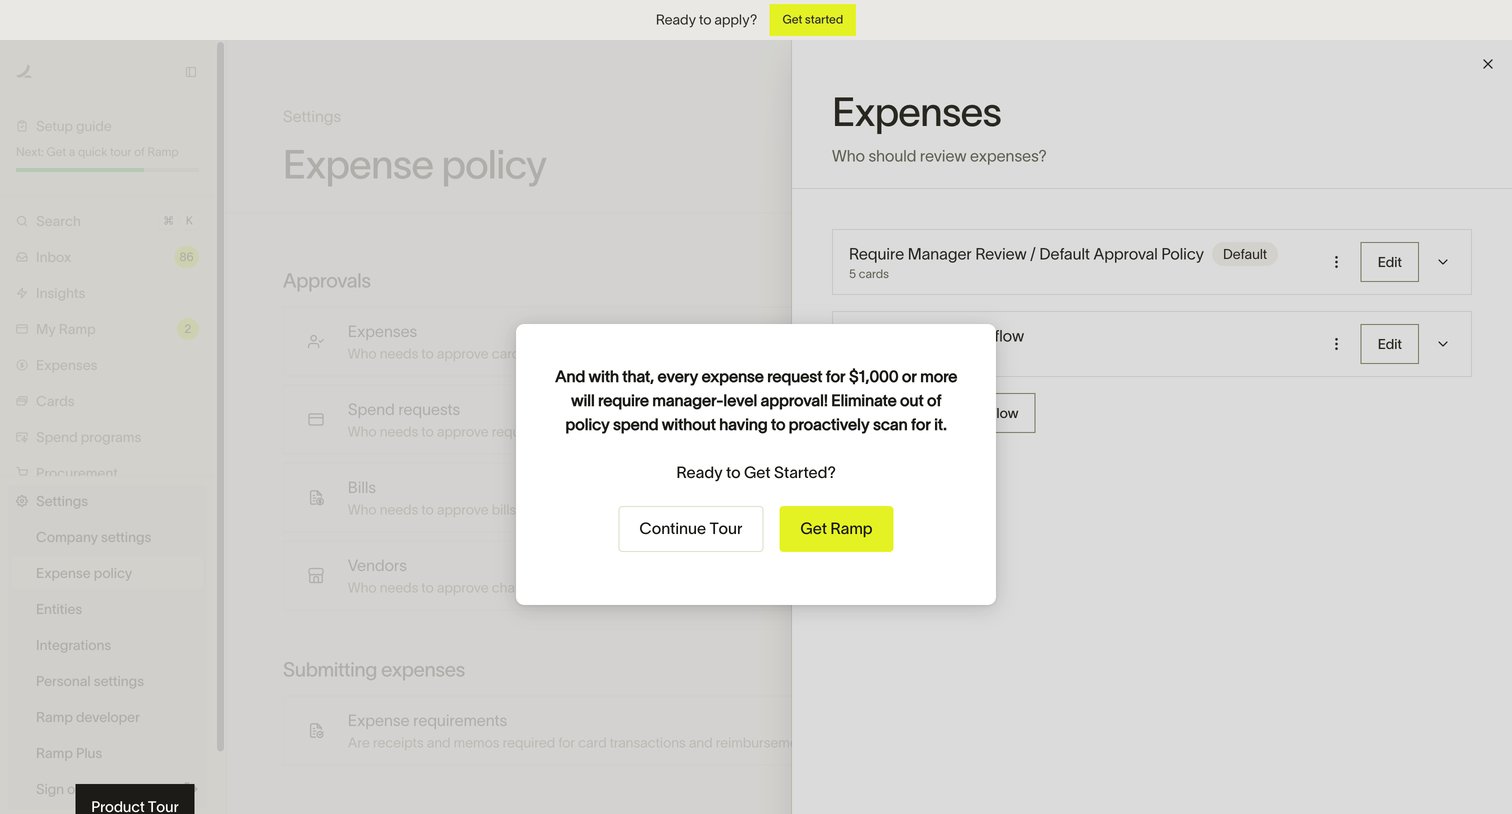Collapse the sidebar with panel icon
This screenshot has width=1512, height=814.
click(191, 72)
